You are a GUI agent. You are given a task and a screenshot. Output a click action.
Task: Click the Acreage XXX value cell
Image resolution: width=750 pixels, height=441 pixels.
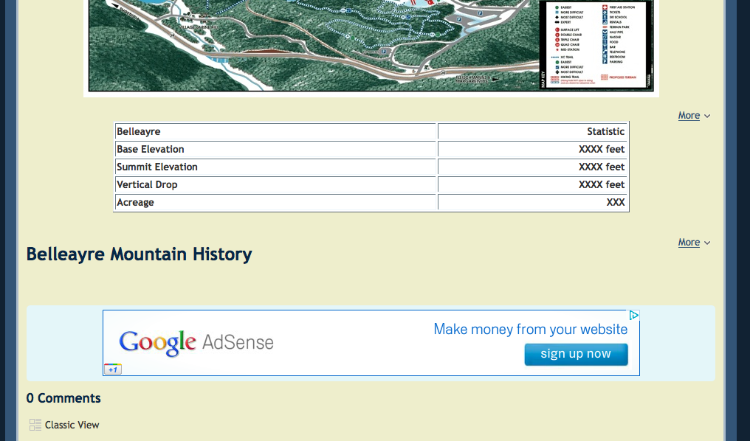(x=615, y=203)
